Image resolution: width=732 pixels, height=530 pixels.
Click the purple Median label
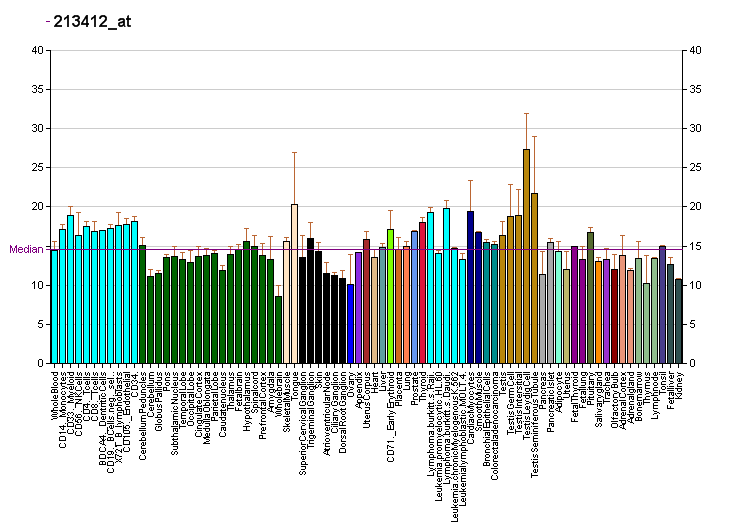tap(25, 249)
